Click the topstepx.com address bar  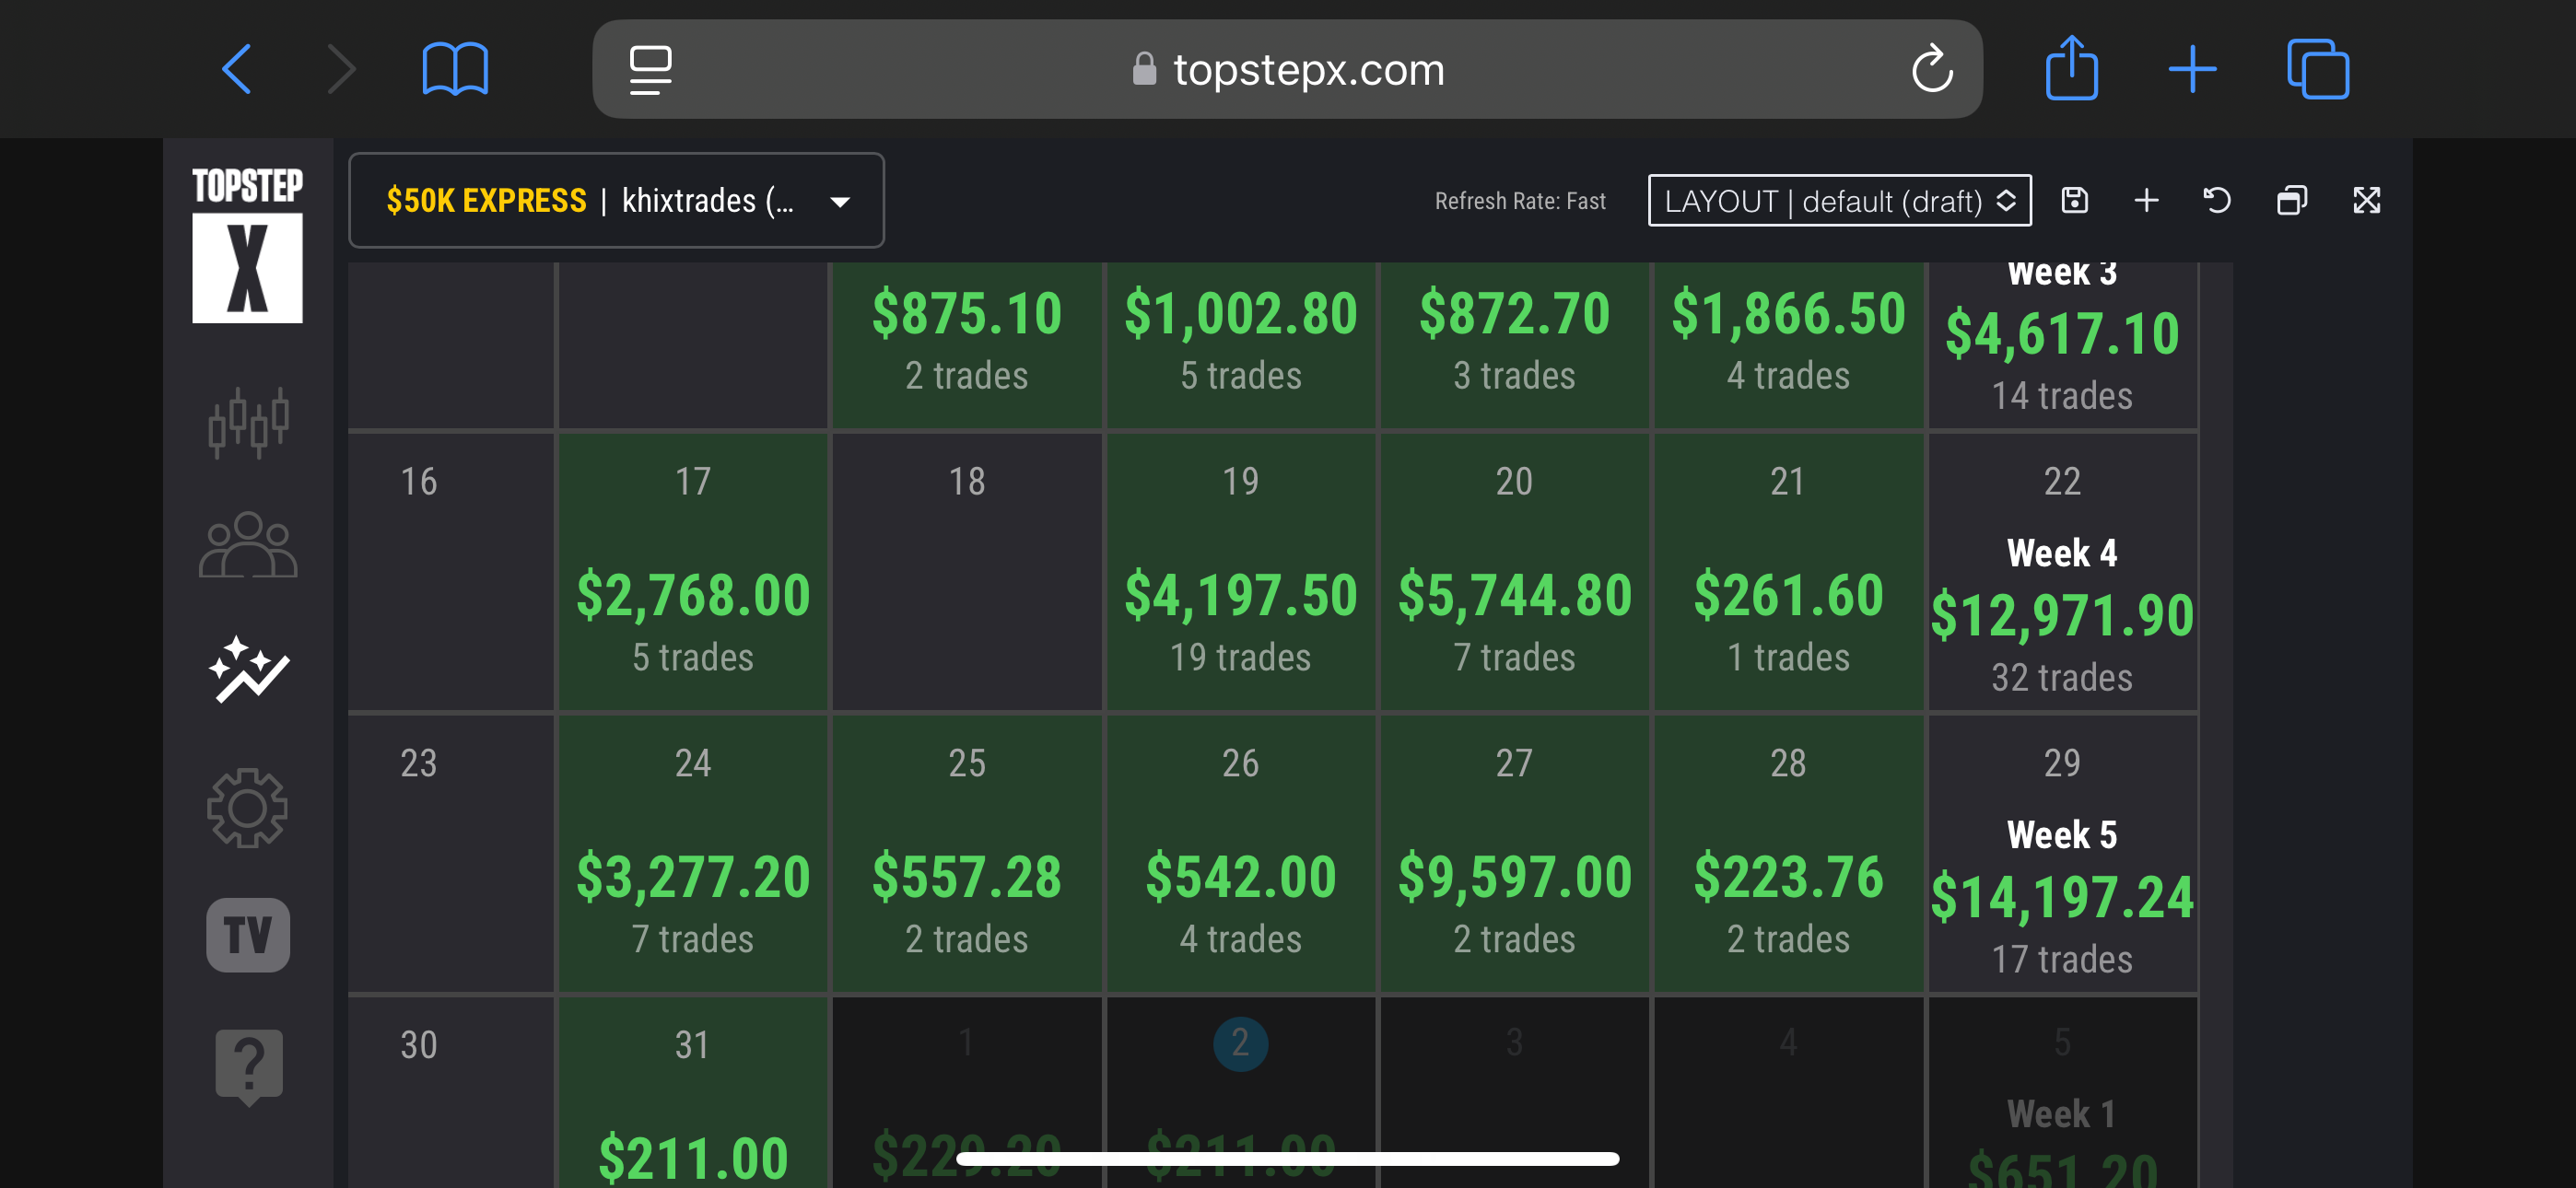[1287, 69]
